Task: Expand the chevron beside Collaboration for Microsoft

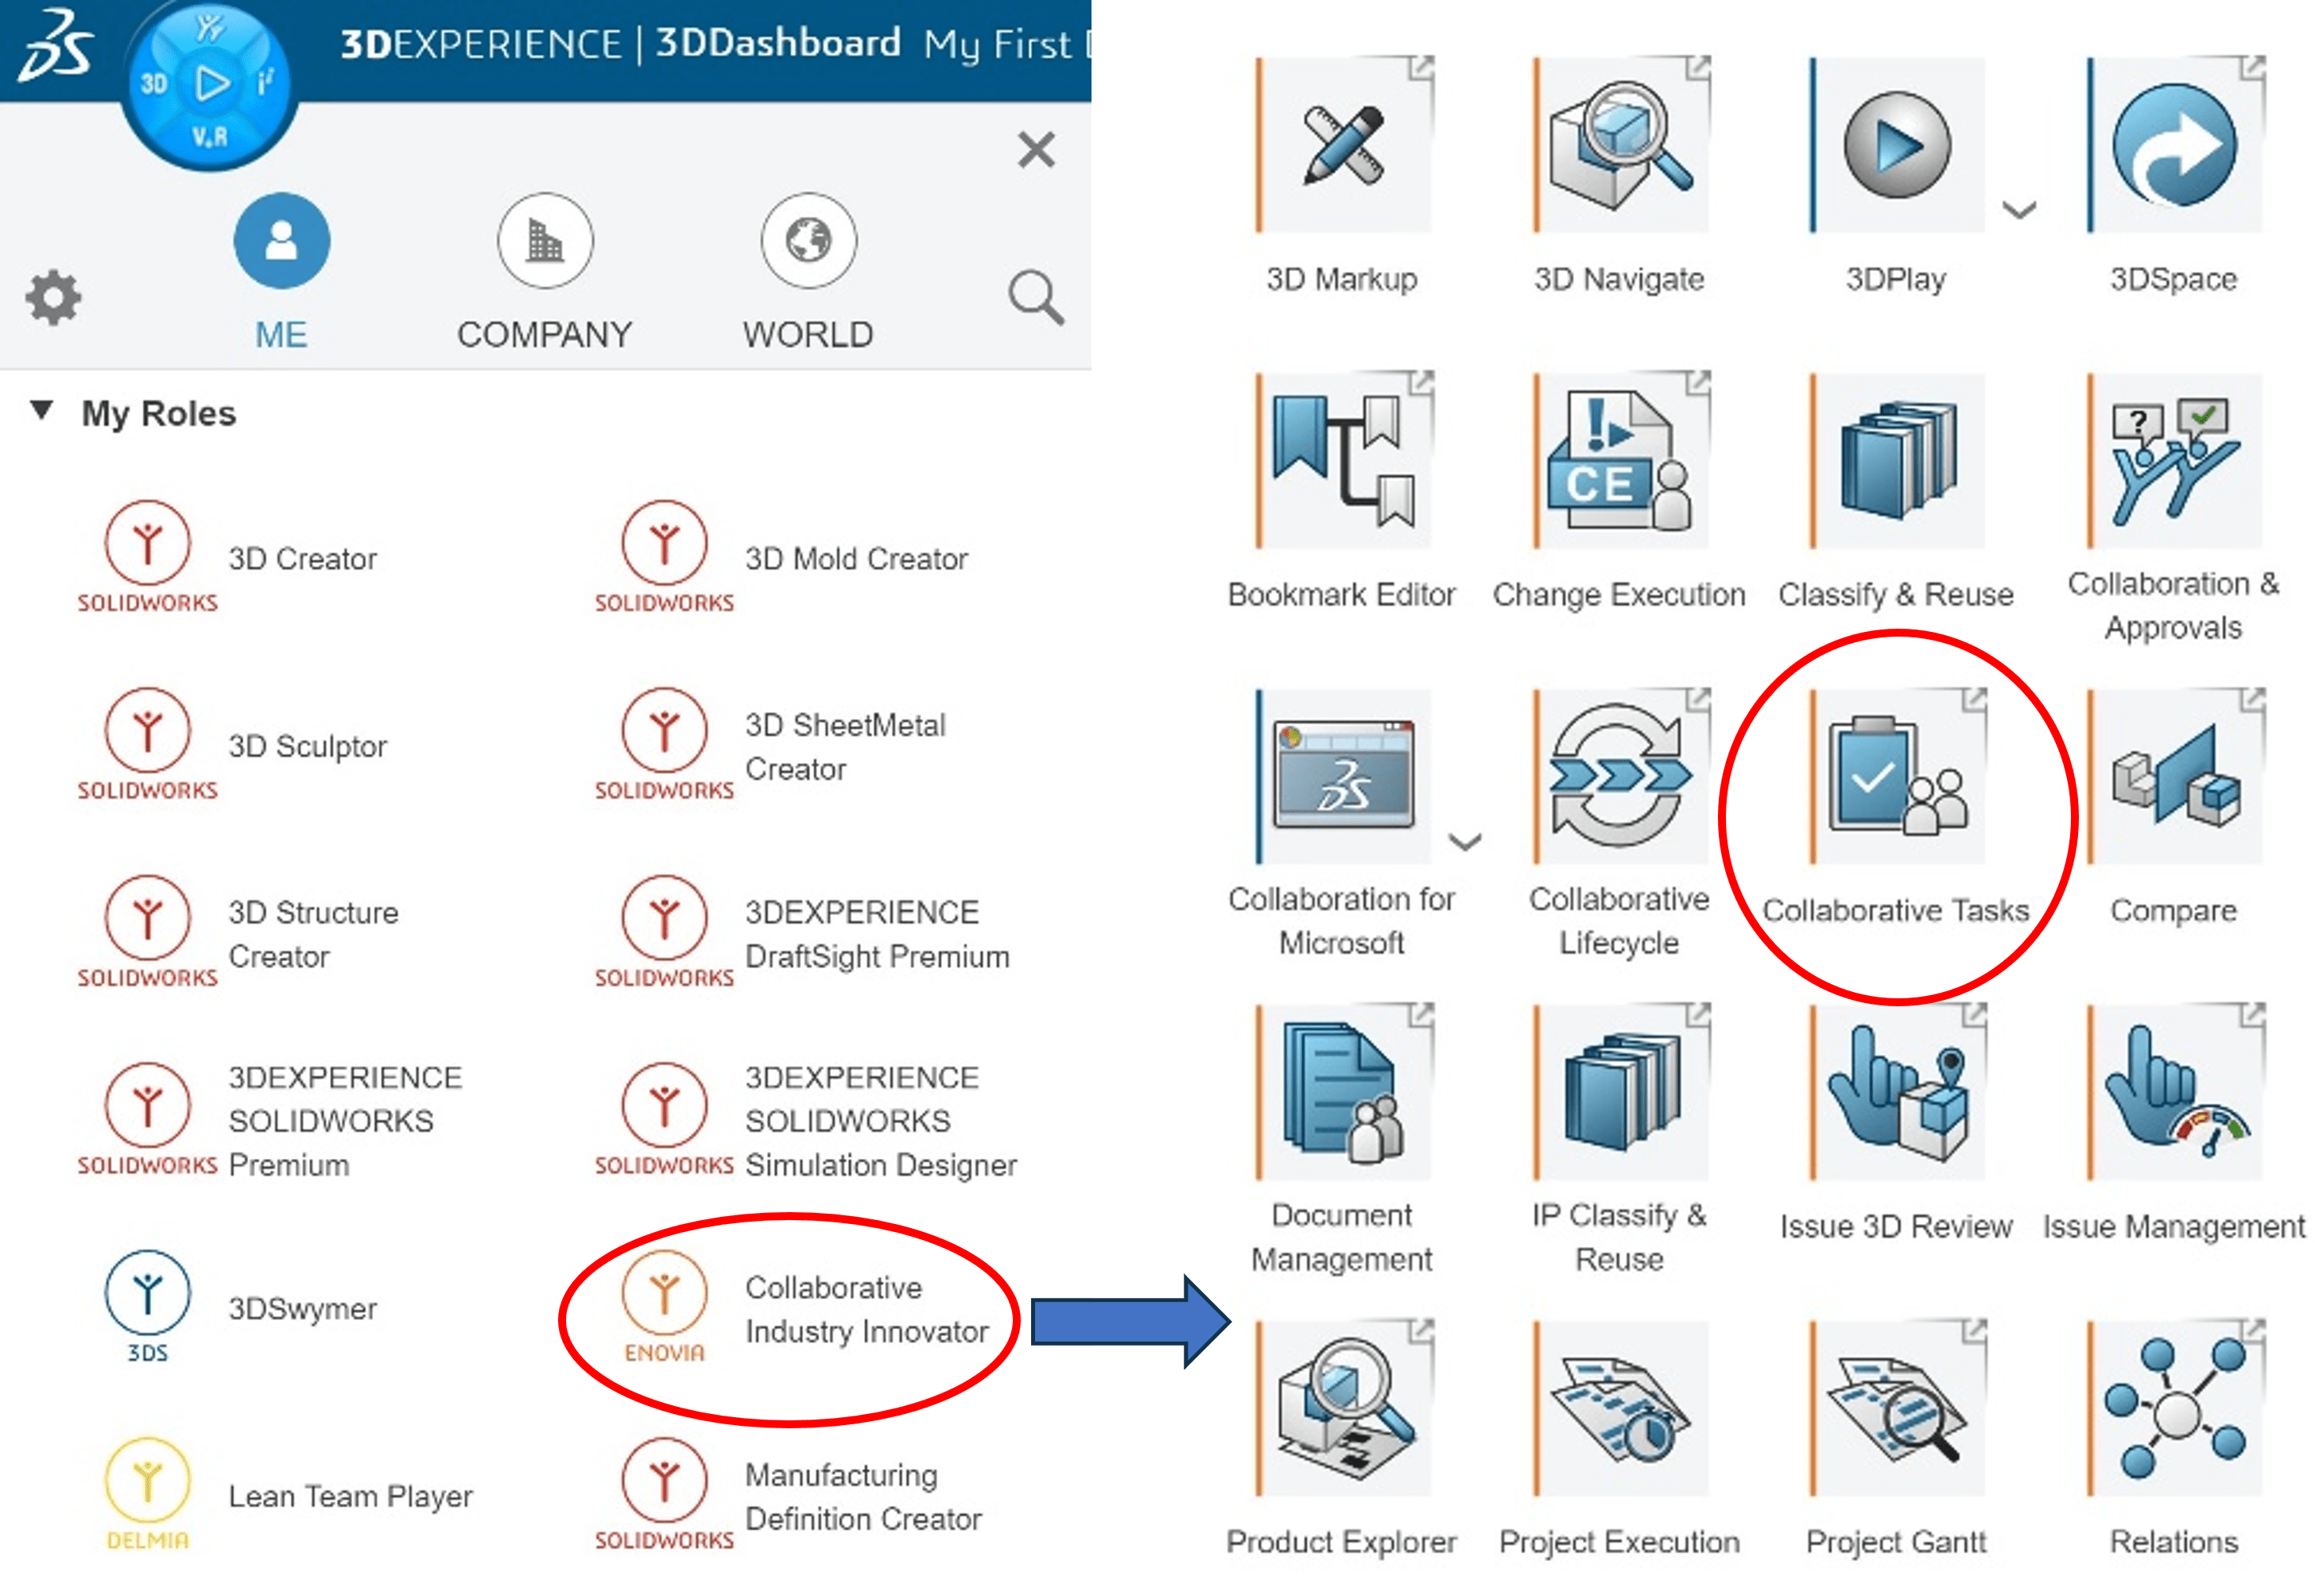Action: coord(1465,841)
